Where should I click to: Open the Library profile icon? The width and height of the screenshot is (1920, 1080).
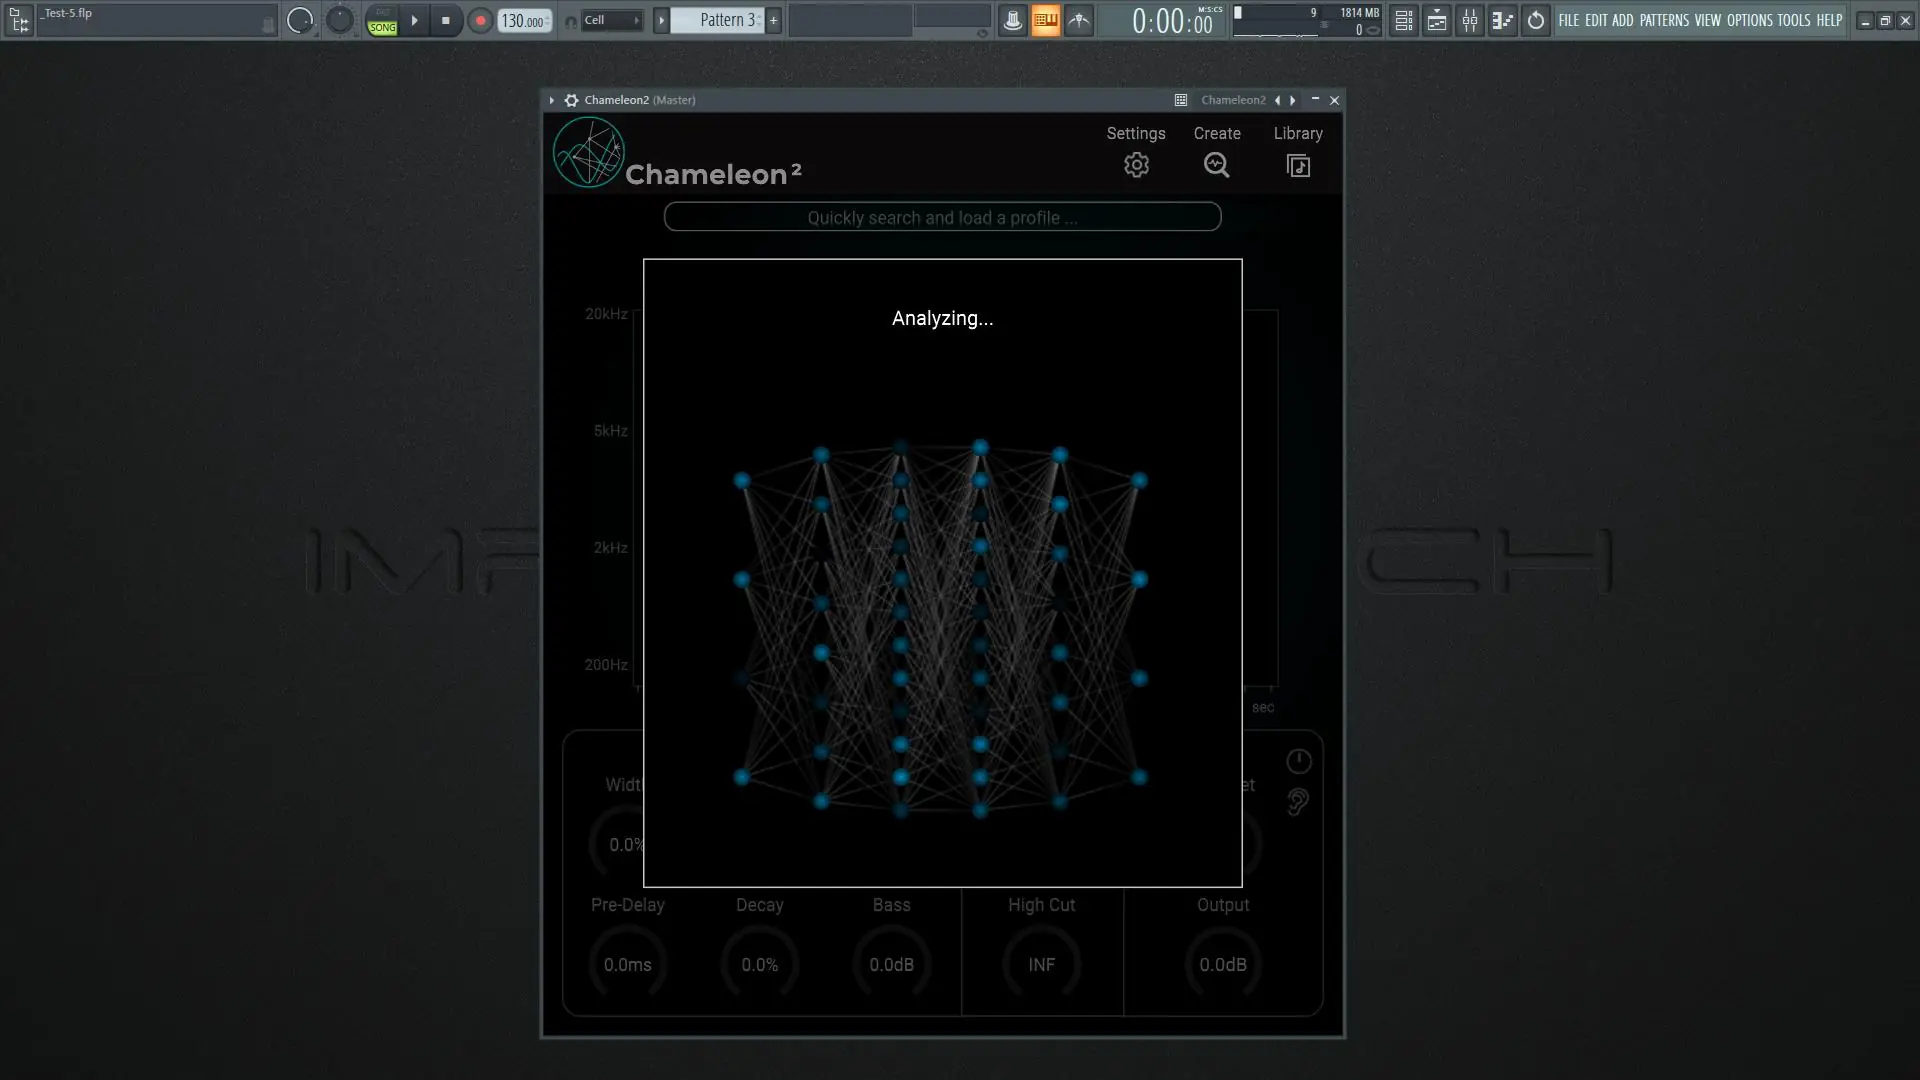[x=1298, y=165]
